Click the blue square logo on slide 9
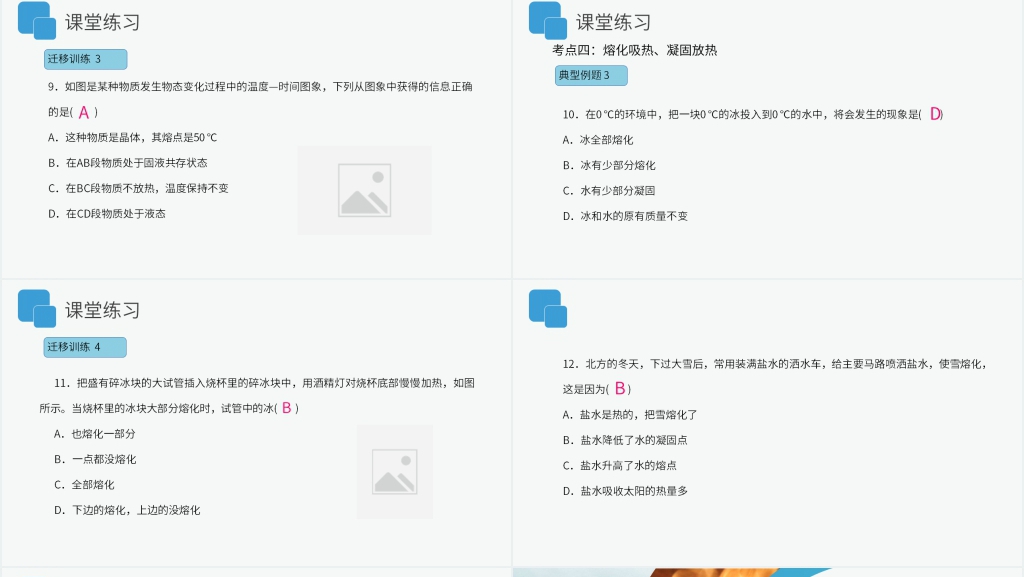The width and height of the screenshot is (1024, 577). coord(36,21)
